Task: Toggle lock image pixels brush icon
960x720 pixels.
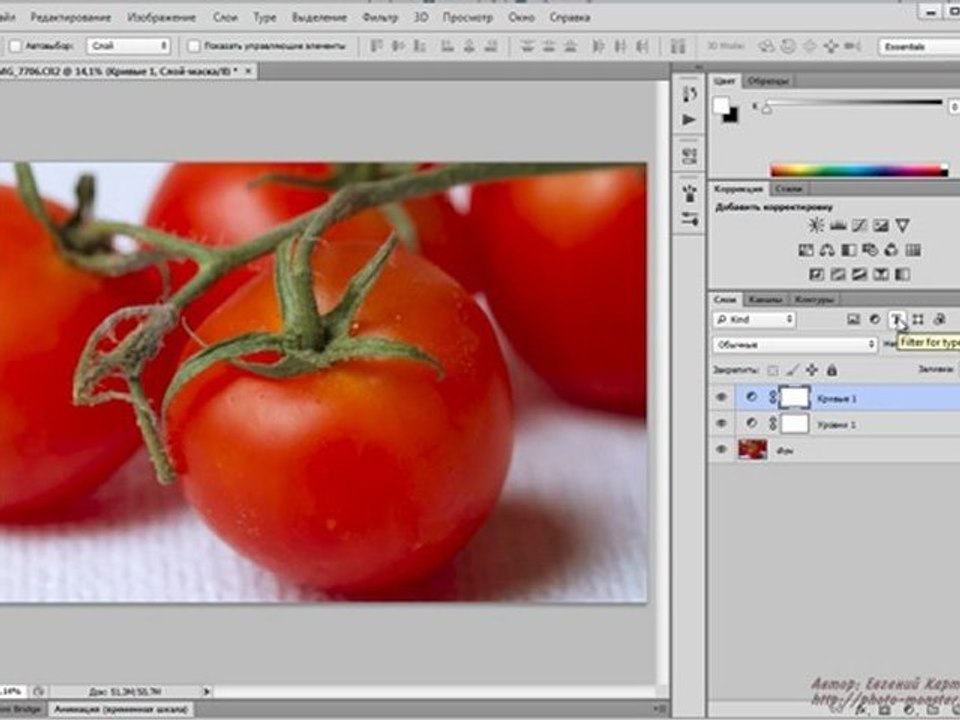Action: [793, 370]
